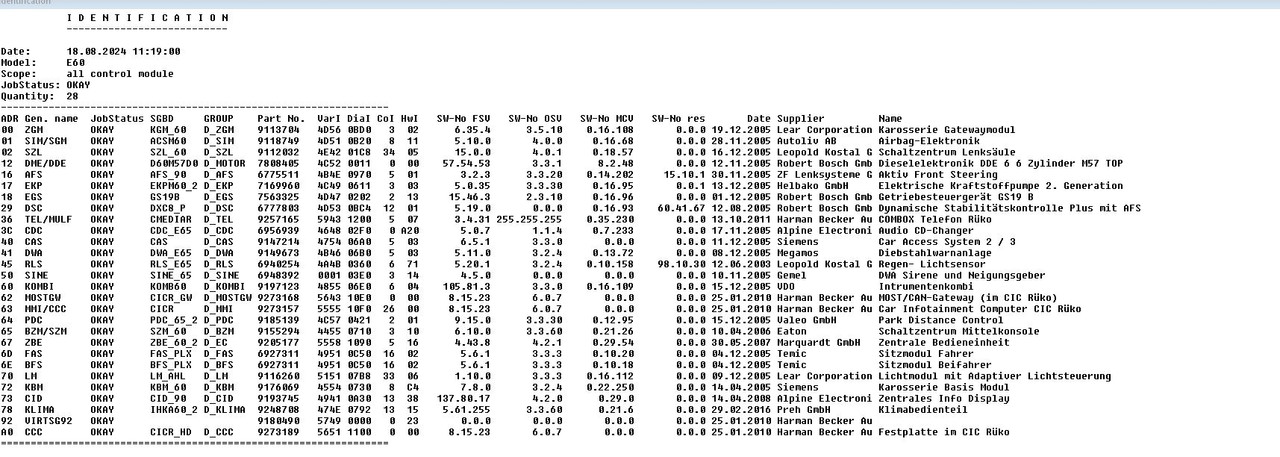Click the 'SGBD' column header
The height and width of the screenshot is (457, 1280).
tap(162, 118)
